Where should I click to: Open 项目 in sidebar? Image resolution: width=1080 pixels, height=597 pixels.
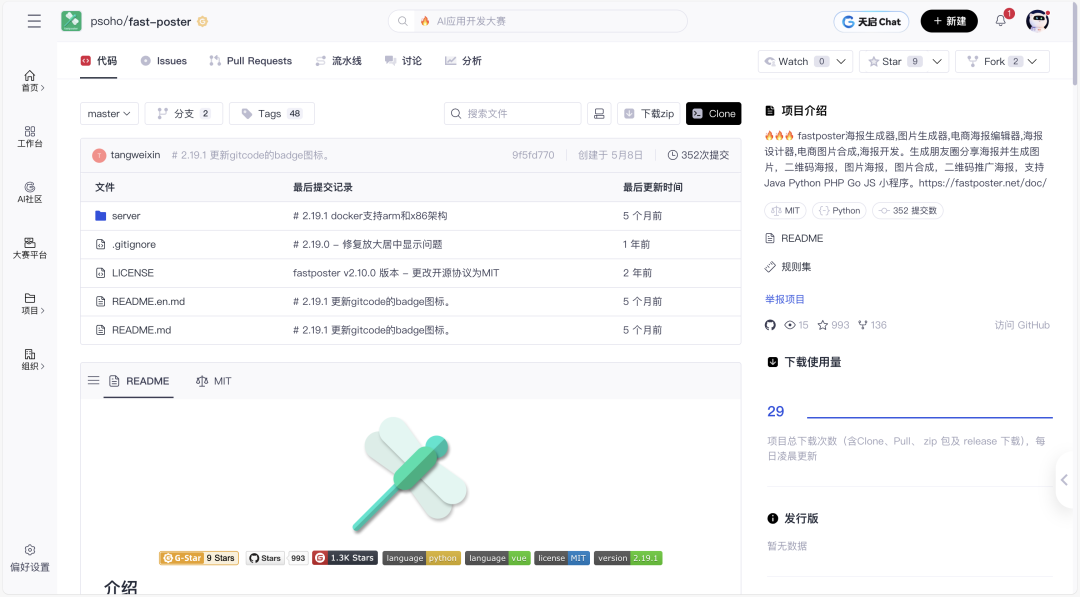[x=30, y=304]
